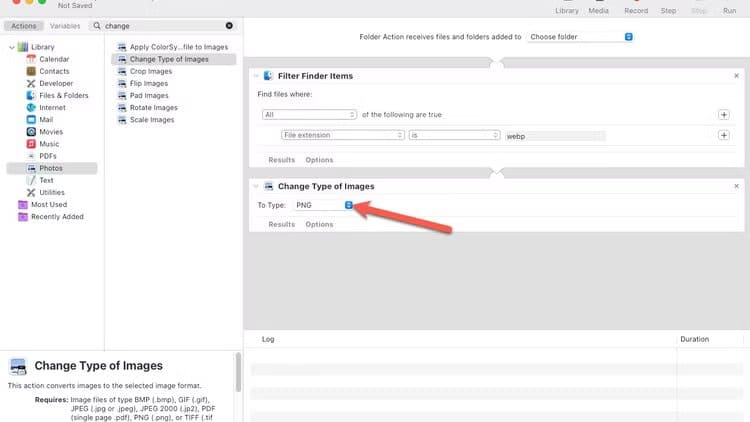Open Results of Change Type of Images
This screenshot has height=422, width=750.
click(x=282, y=224)
